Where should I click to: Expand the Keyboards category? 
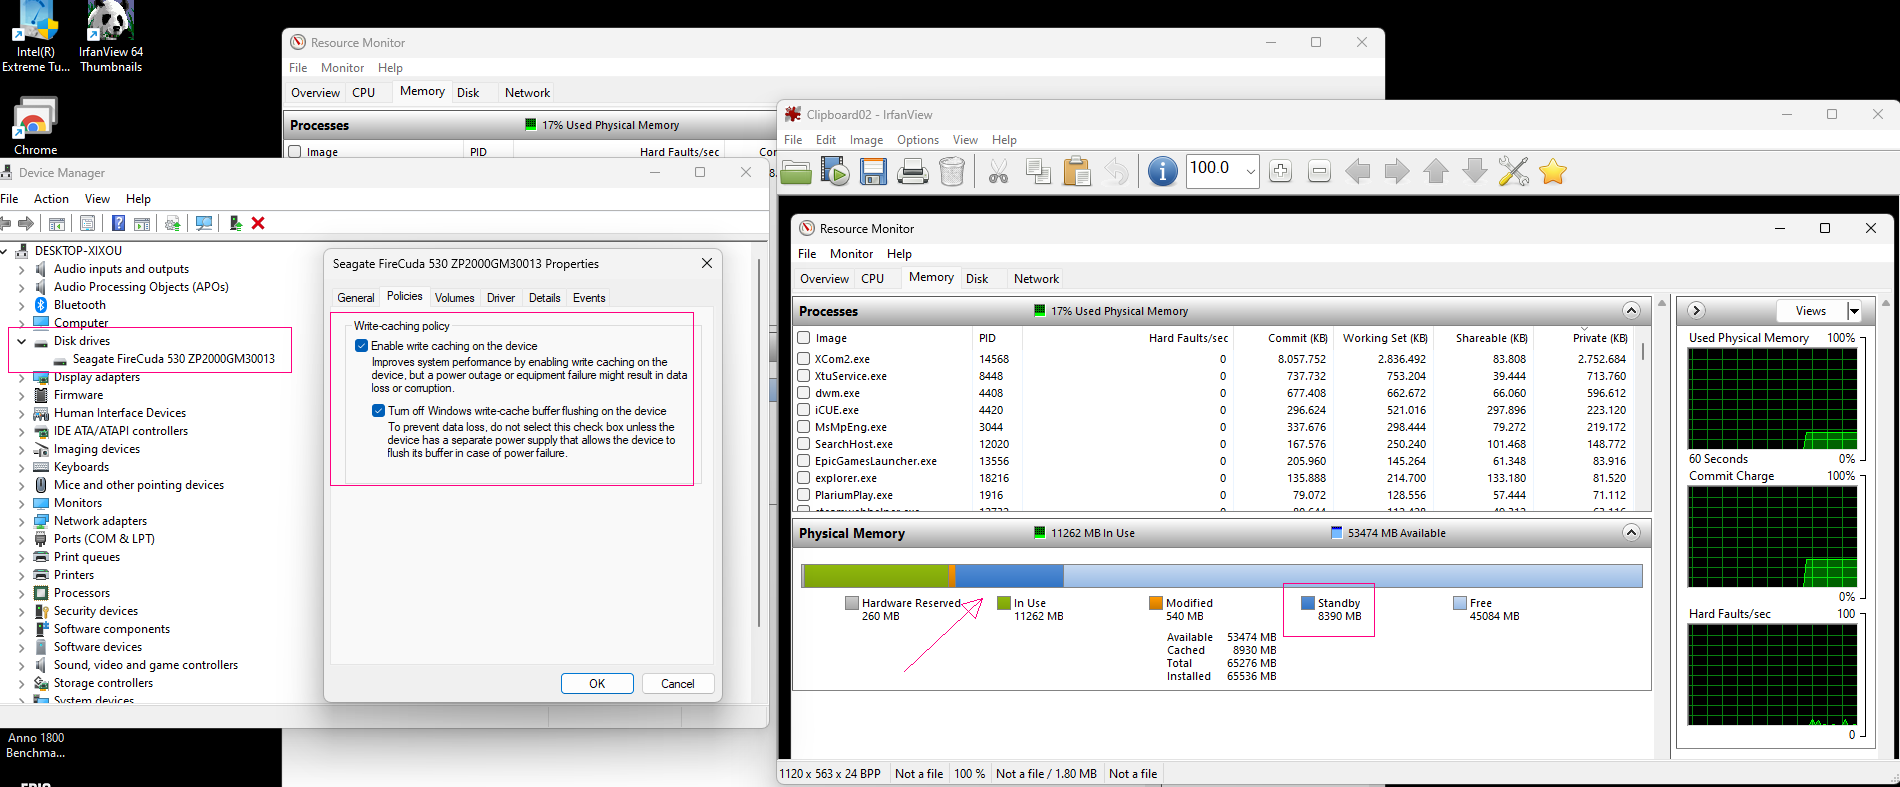click(x=22, y=467)
